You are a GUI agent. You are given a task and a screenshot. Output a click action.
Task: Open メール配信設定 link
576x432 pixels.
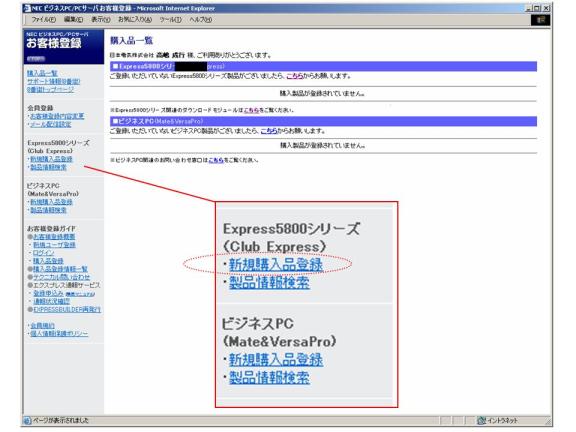[51, 124]
